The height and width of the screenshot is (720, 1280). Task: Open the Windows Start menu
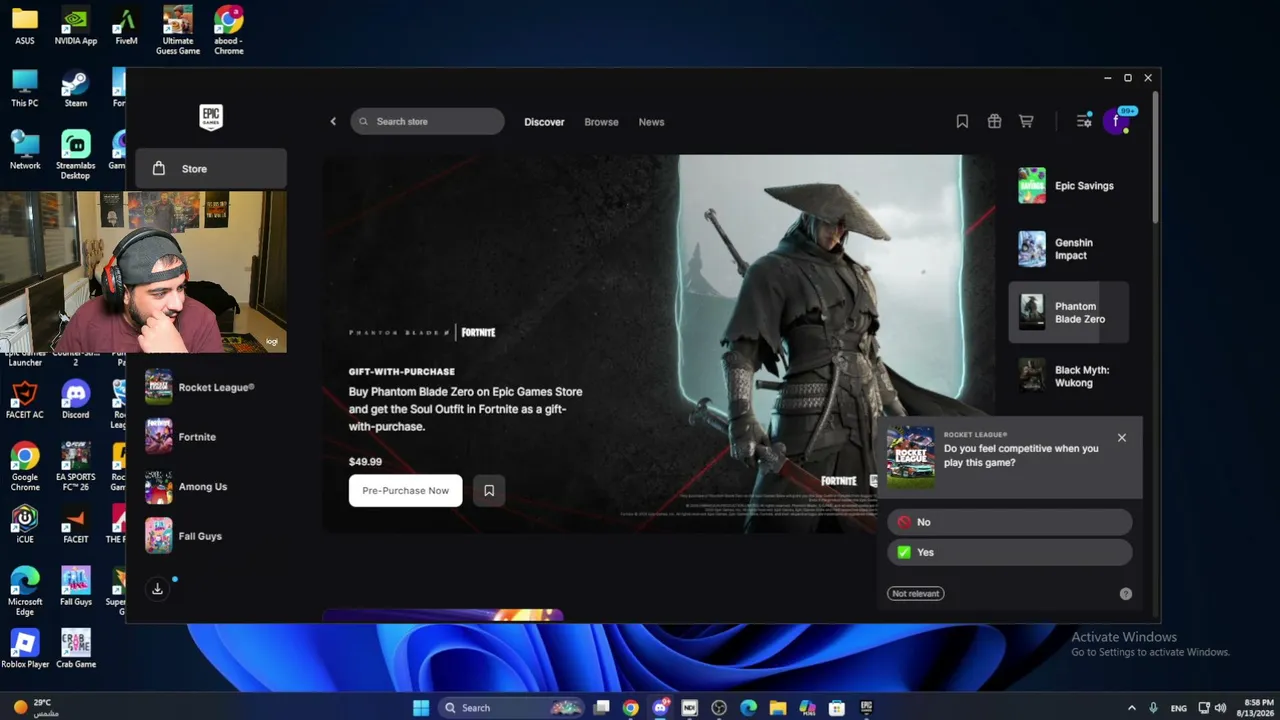point(421,708)
